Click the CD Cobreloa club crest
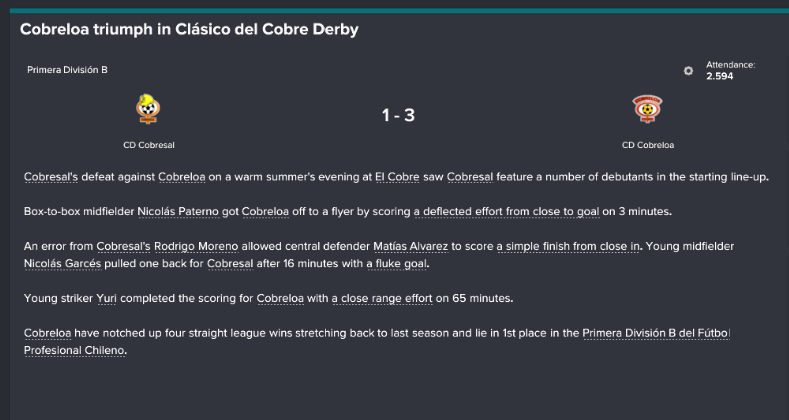This screenshot has height=420, width=789. (648, 109)
